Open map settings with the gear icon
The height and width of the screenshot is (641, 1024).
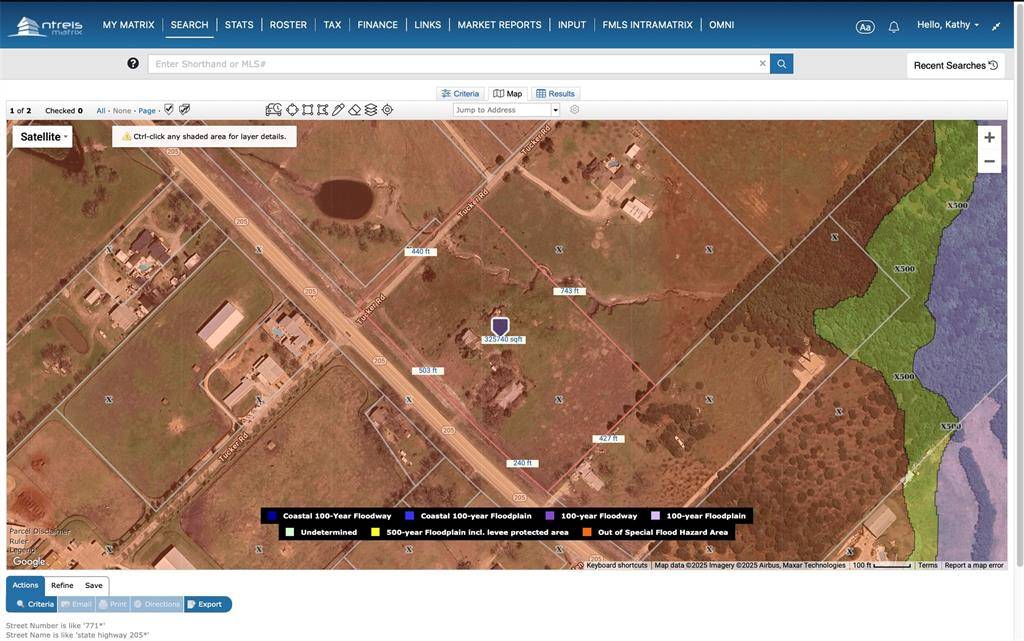click(x=573, y=109)
